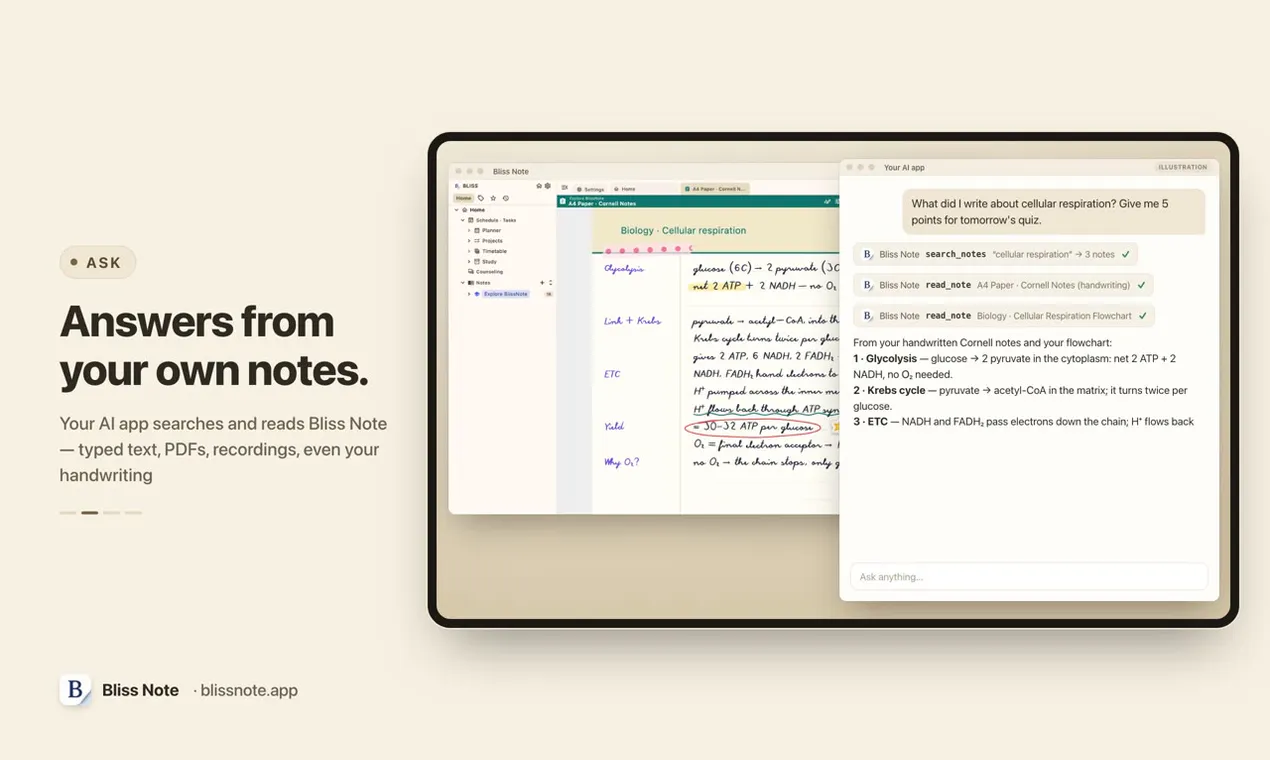Expand the Timetable tree item

tap(469, 251)
